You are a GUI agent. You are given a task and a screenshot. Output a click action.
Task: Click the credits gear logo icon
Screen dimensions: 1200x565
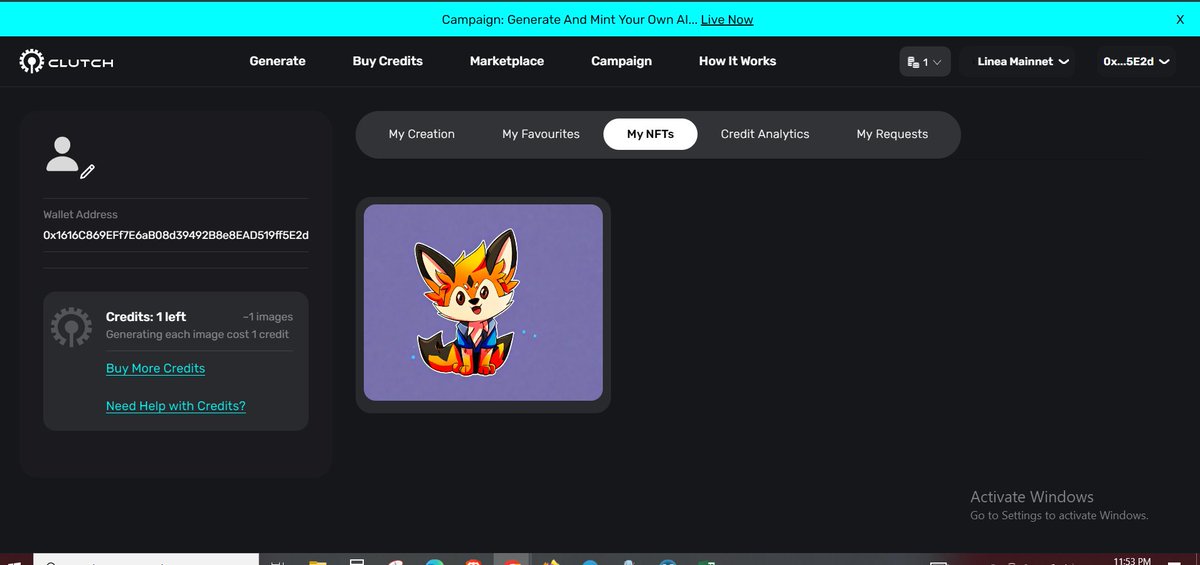pos(72,327)
